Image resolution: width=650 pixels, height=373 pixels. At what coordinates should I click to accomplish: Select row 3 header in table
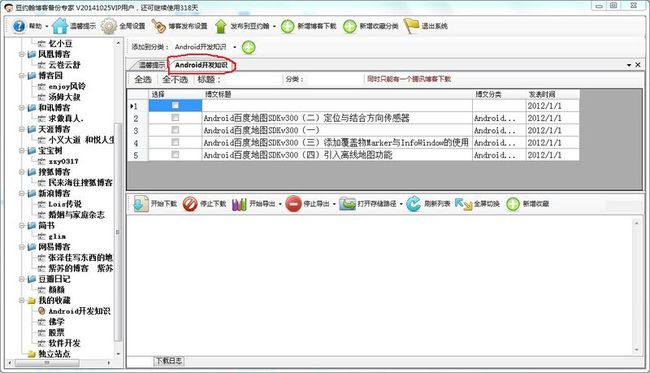(x=137, y=131)
